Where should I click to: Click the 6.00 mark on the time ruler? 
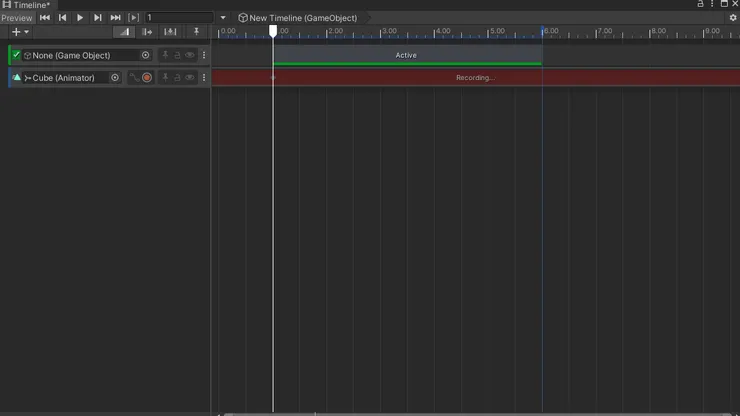click(551, 31)
